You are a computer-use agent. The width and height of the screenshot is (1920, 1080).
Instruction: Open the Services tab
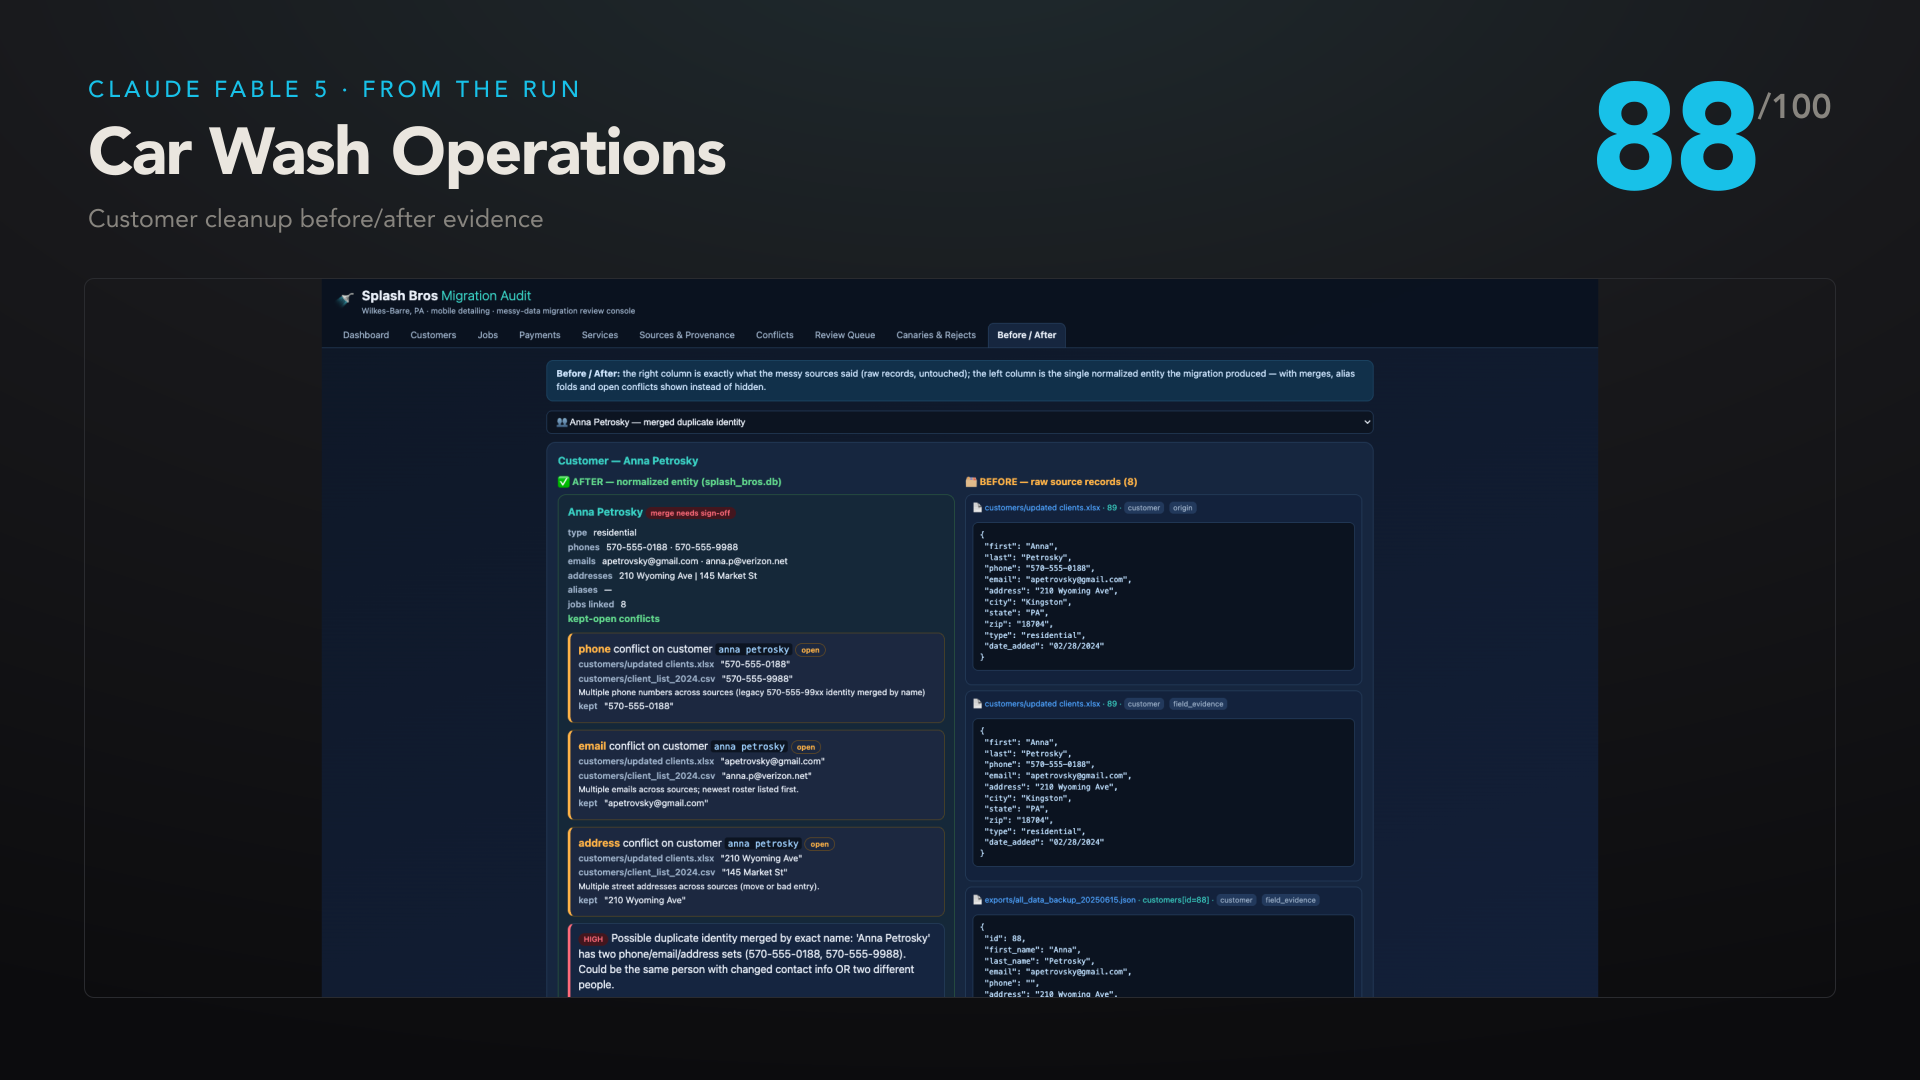click(x=600, y=335)
